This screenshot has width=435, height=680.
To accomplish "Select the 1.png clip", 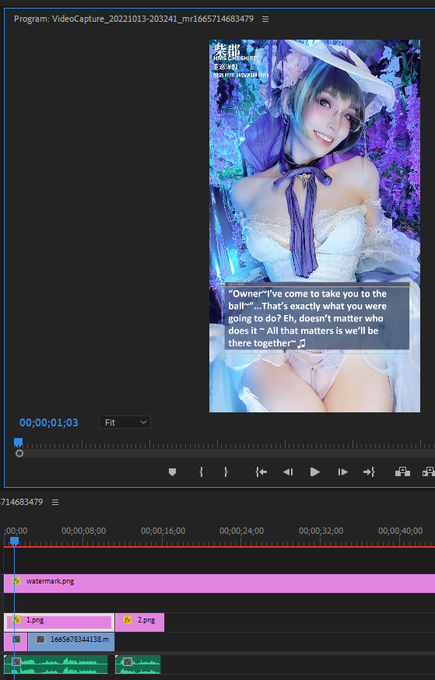I will coord(59,622).
